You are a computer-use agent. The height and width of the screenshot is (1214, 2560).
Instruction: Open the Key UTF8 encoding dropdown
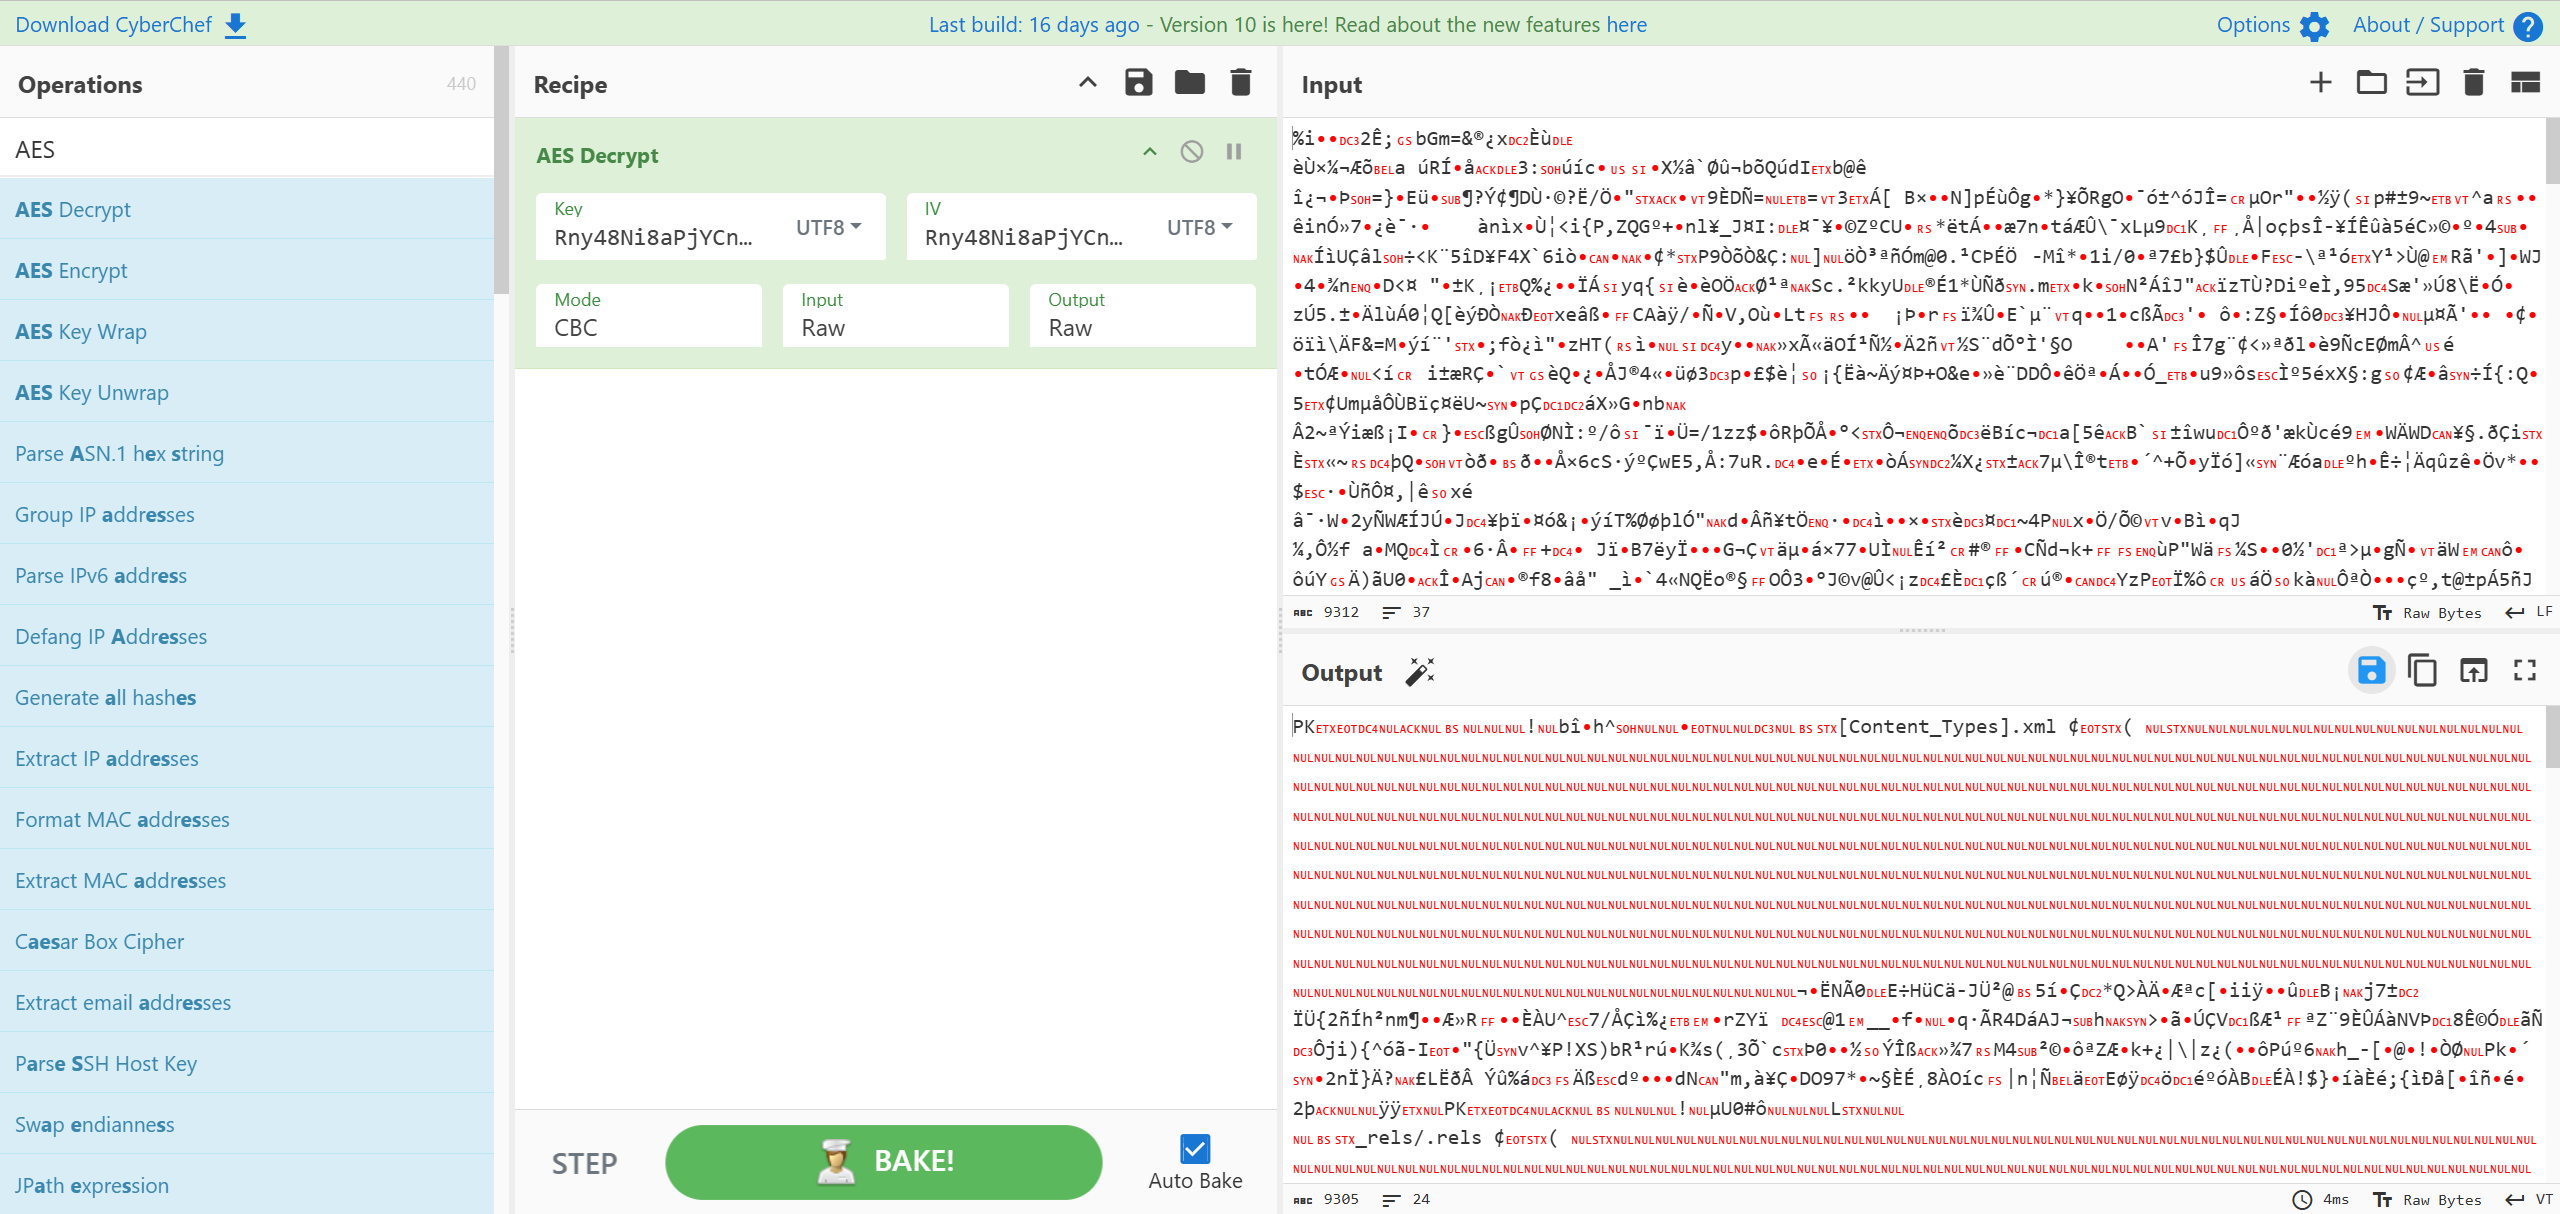pyautogui.click(x=828, y=227)
